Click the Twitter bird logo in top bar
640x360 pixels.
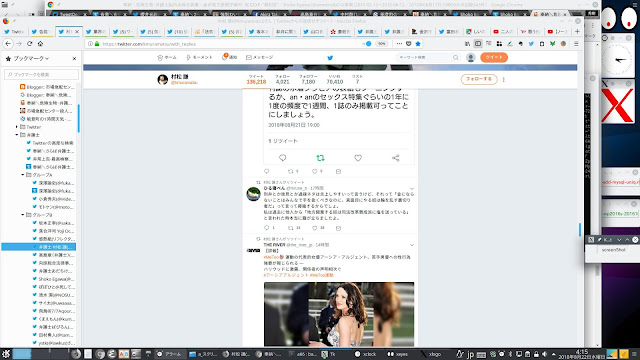click(x=330, y=58)
